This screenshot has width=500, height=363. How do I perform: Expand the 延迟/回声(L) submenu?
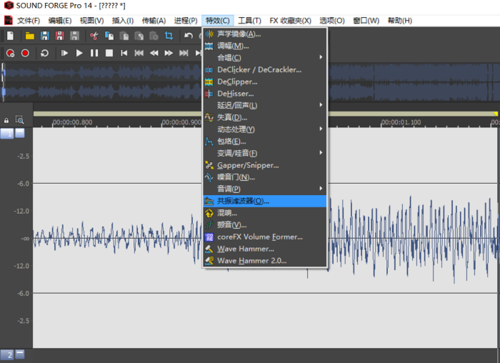[x=265, y=106]
